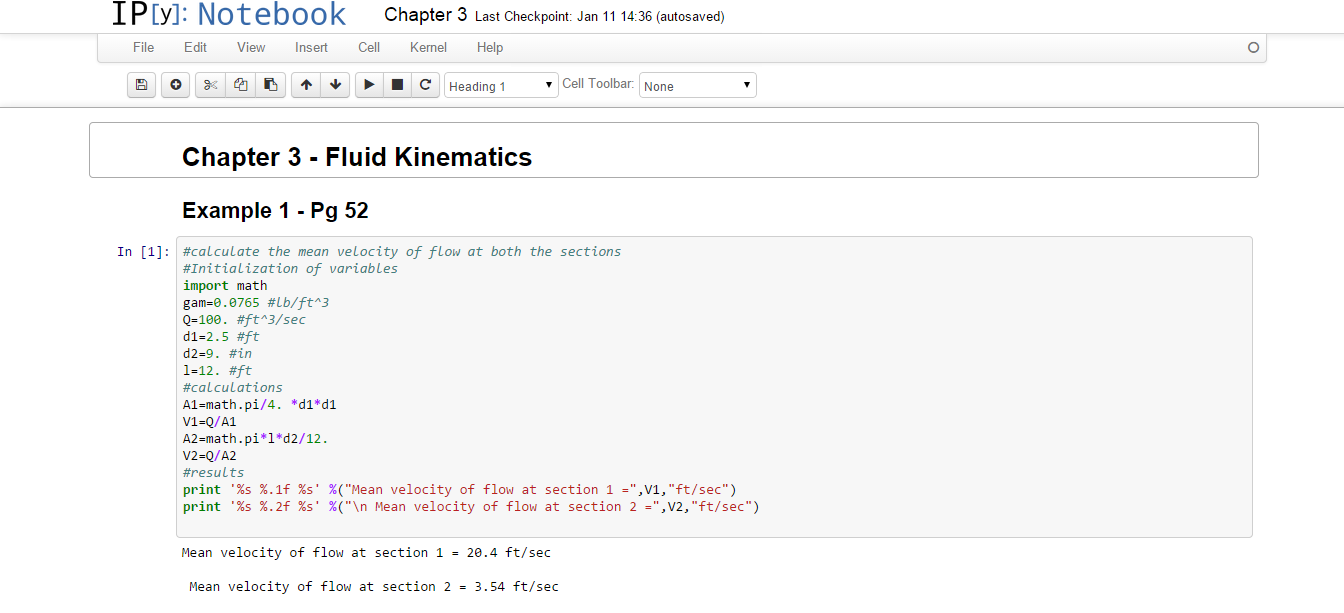The height and width of the screenshot is (613, 1344).
Task: Cut the selected cell with scissors icon
Action: pos(210,85)
